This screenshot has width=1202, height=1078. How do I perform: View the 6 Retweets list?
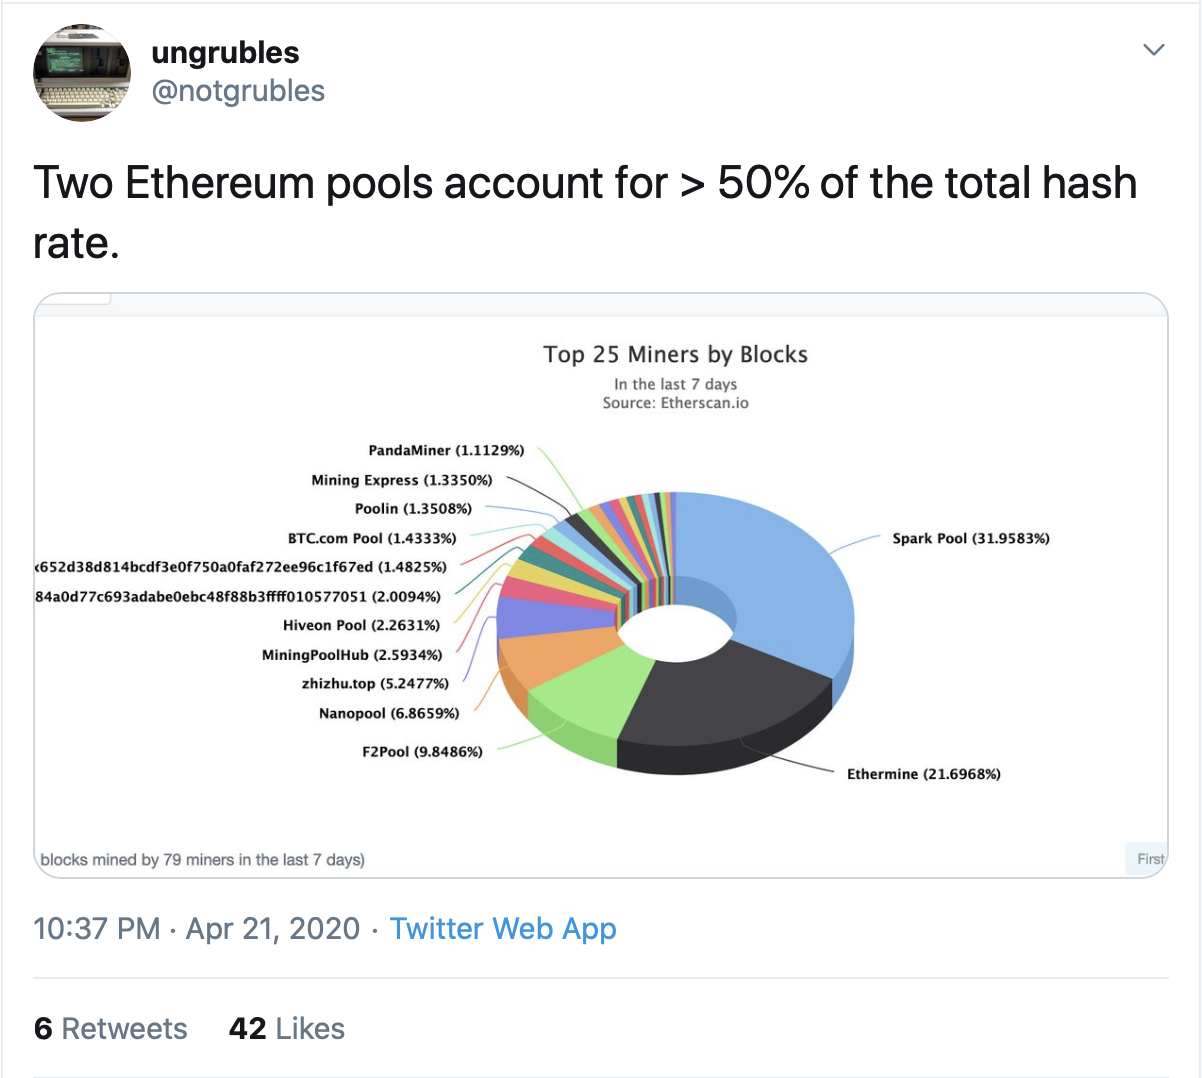111,1029
